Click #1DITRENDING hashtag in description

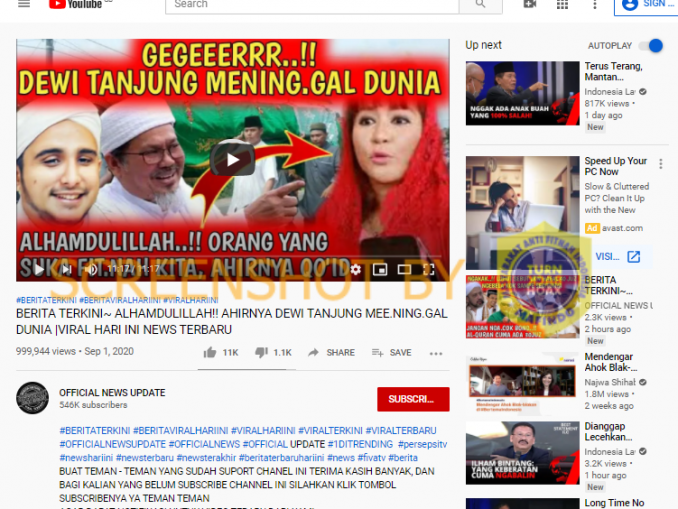coord(360,444)
